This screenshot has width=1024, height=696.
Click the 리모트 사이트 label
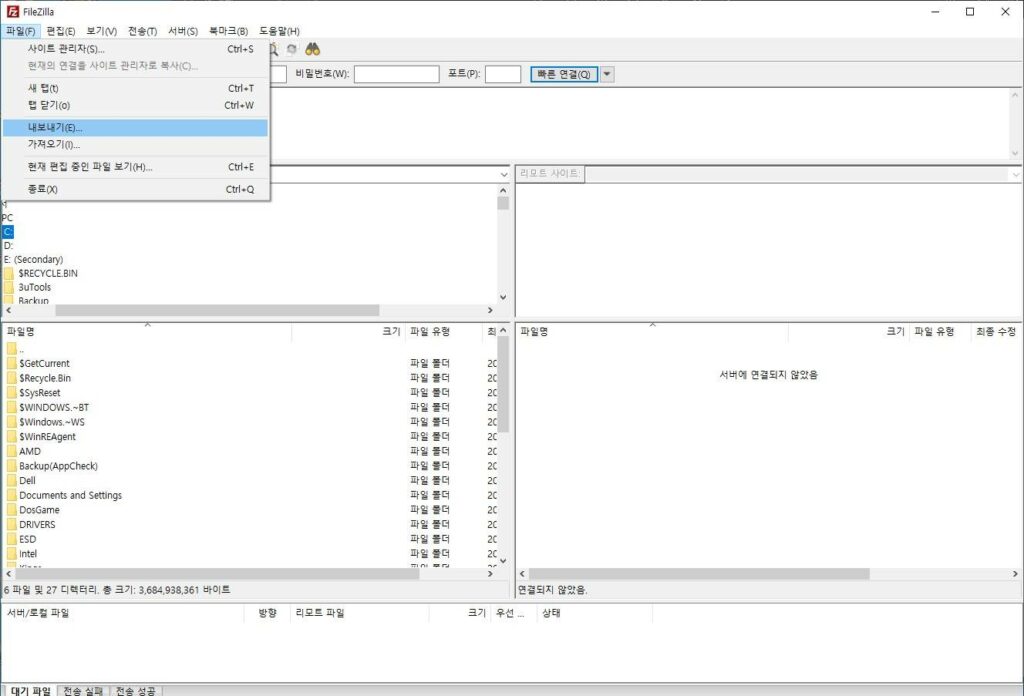pyautogui.click(x=549, y=174)
